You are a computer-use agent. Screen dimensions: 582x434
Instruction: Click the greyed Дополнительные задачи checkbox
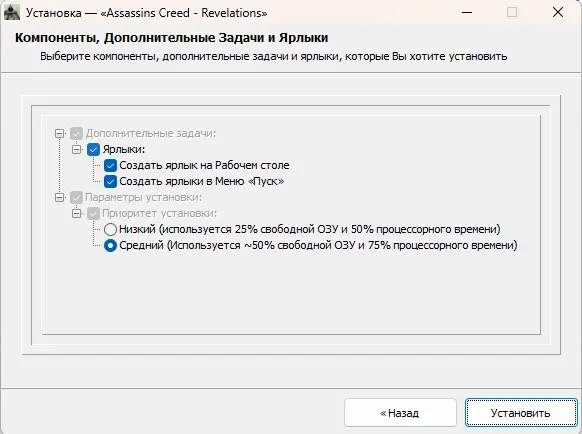click(x=76, y=134)
